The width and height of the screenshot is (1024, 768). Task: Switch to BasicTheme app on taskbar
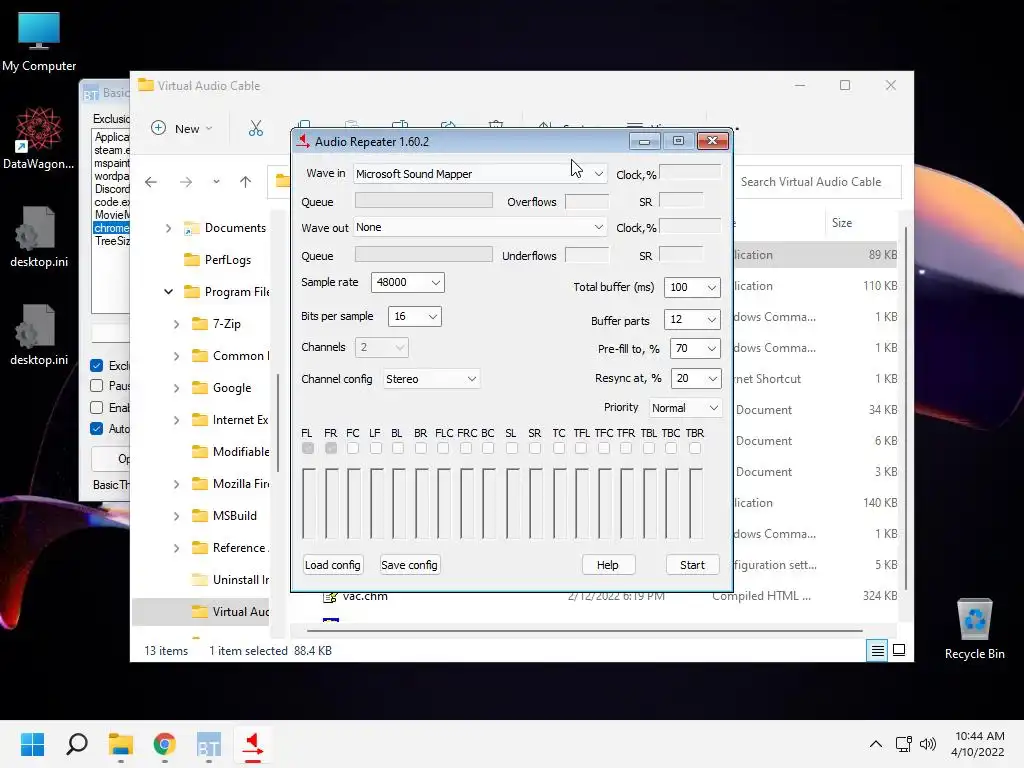coord(209,744)
